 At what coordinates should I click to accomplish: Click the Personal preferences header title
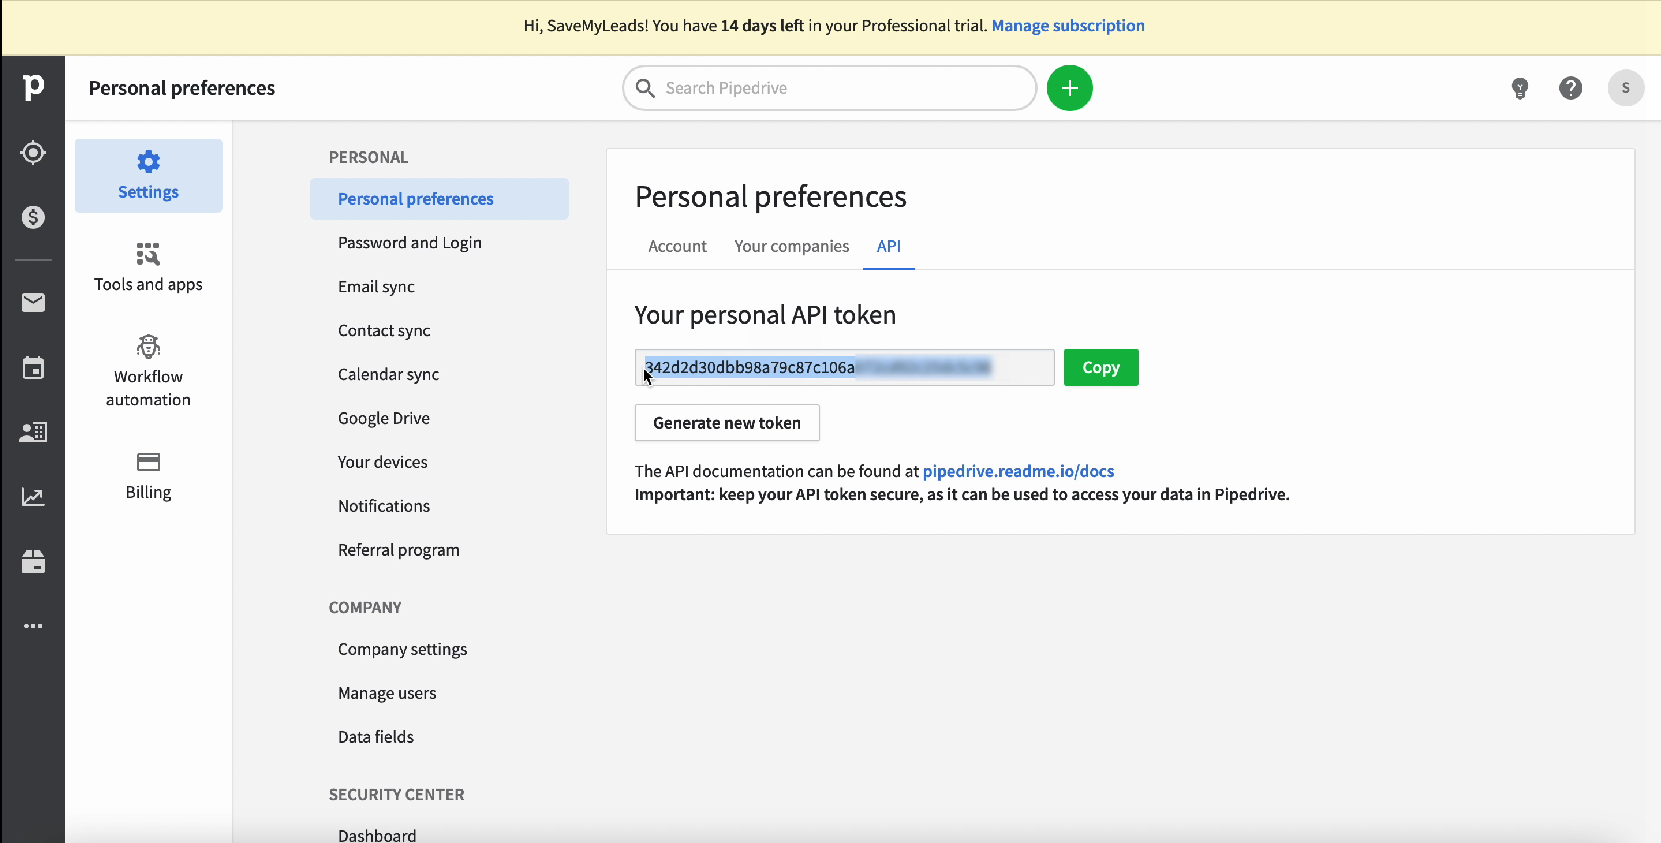click(182, 88)
